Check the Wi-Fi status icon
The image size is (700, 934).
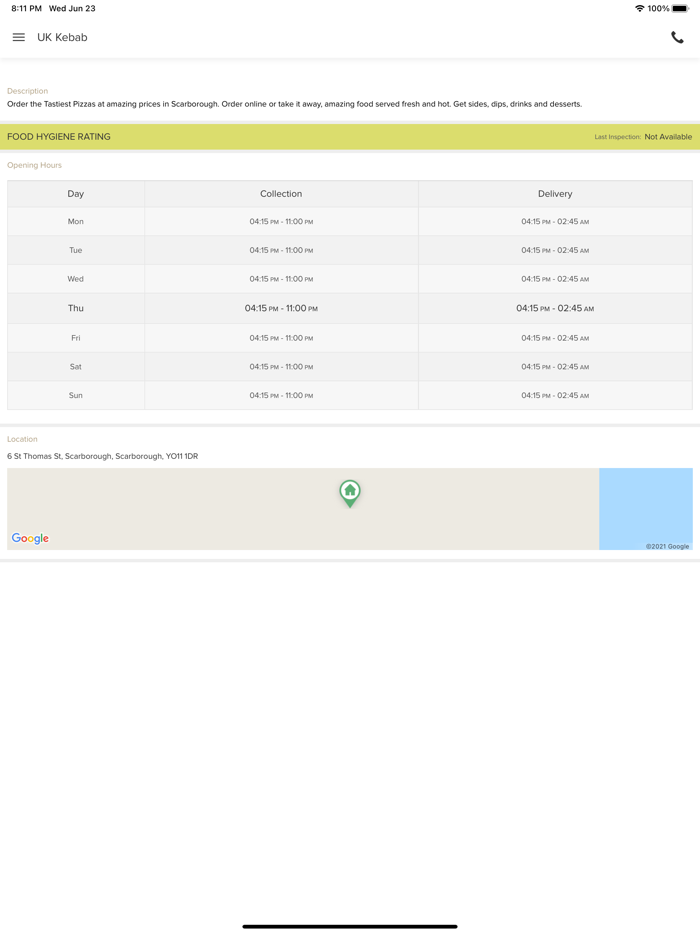(639, 8)
